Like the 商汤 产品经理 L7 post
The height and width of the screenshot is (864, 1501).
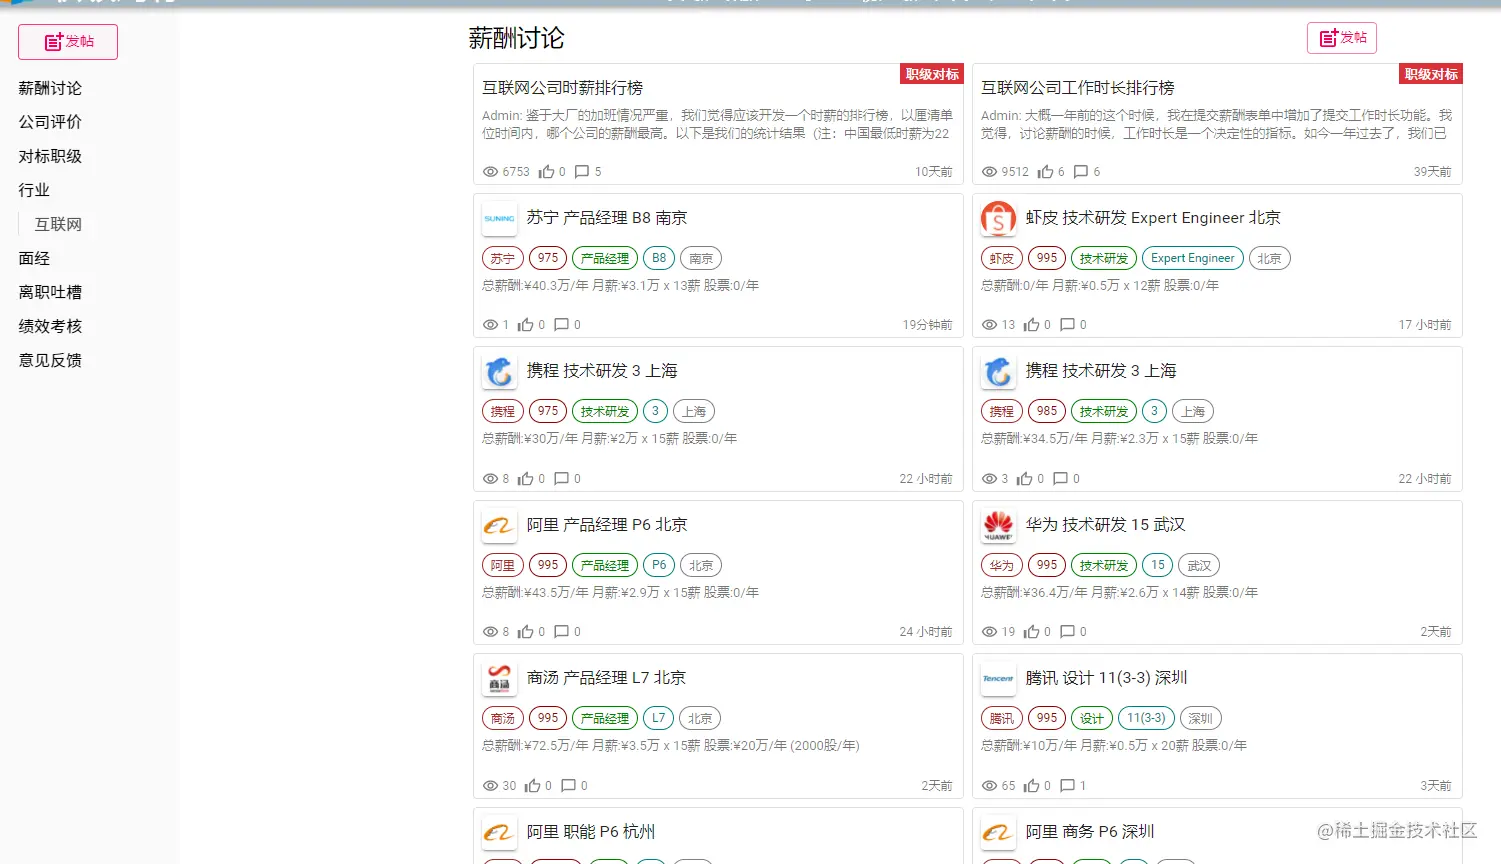point(533,786)
